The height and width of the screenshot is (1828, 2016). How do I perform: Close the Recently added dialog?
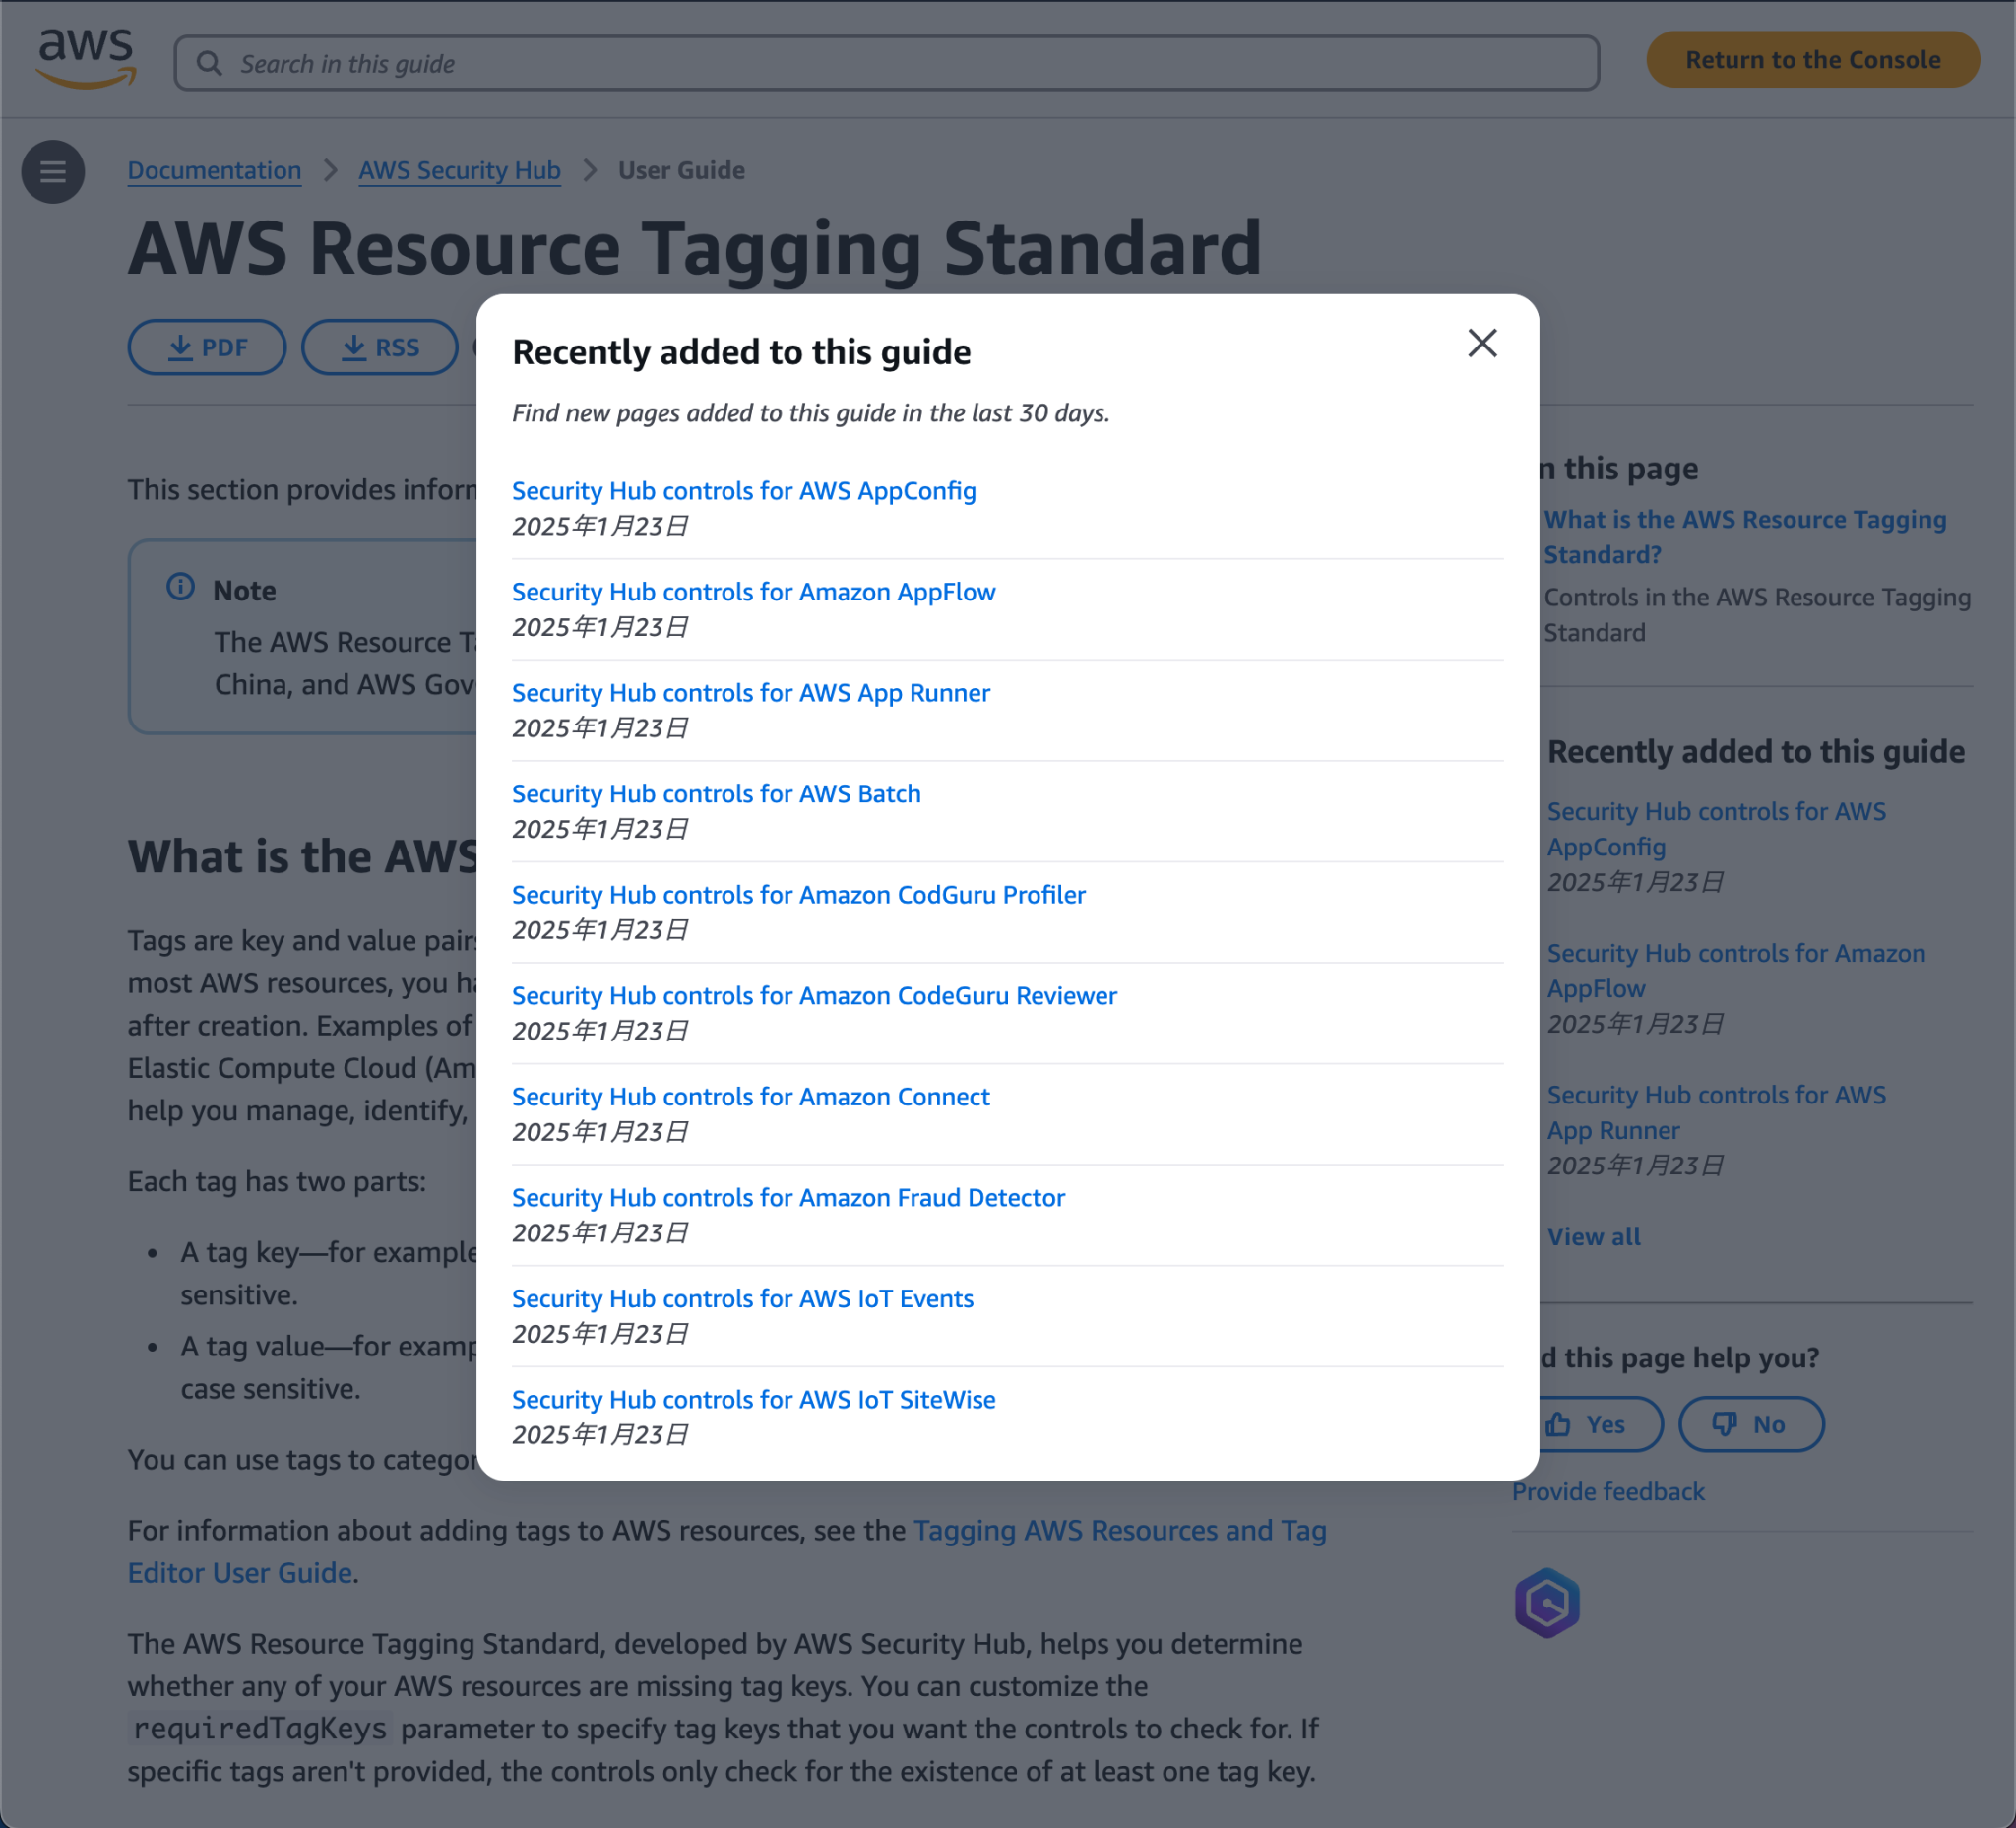pyautogui.click(x=1482, y=343)
